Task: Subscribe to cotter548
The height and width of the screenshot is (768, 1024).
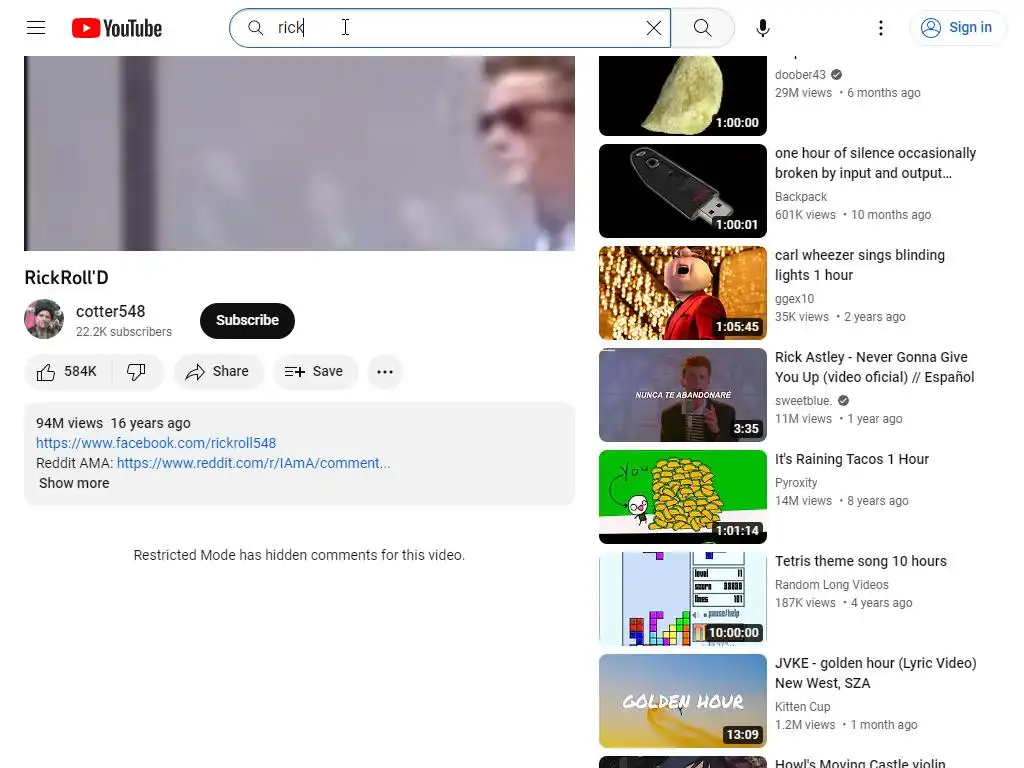Action: point(247,321)
